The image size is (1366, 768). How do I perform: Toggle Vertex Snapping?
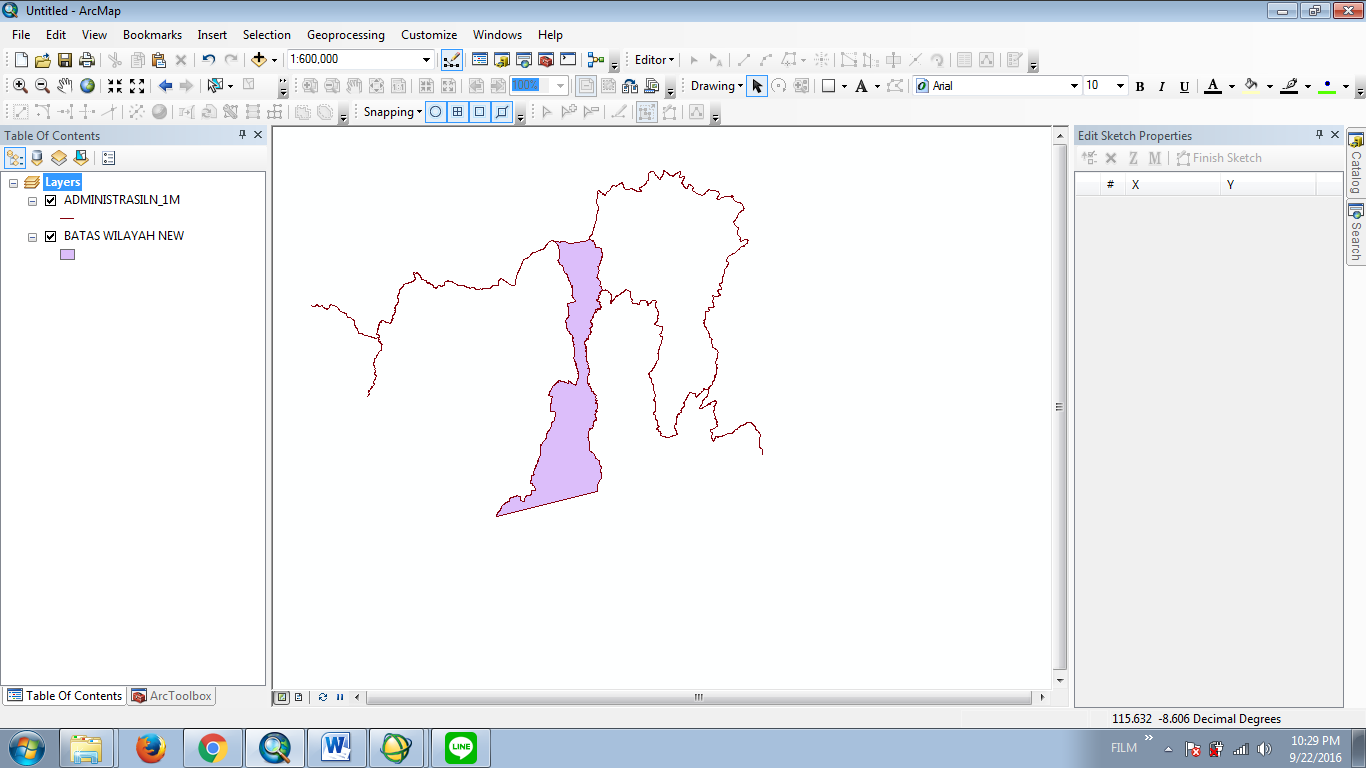point(479,112)
